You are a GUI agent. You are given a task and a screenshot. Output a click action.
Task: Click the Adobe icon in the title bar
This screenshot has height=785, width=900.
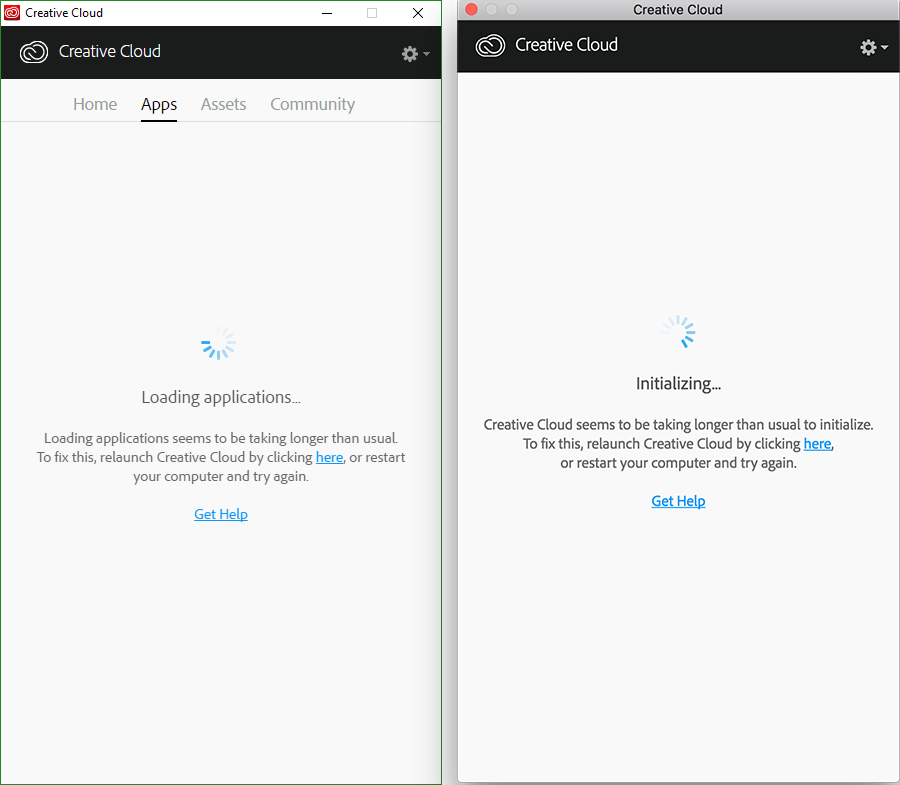click(x=11, y=12)
